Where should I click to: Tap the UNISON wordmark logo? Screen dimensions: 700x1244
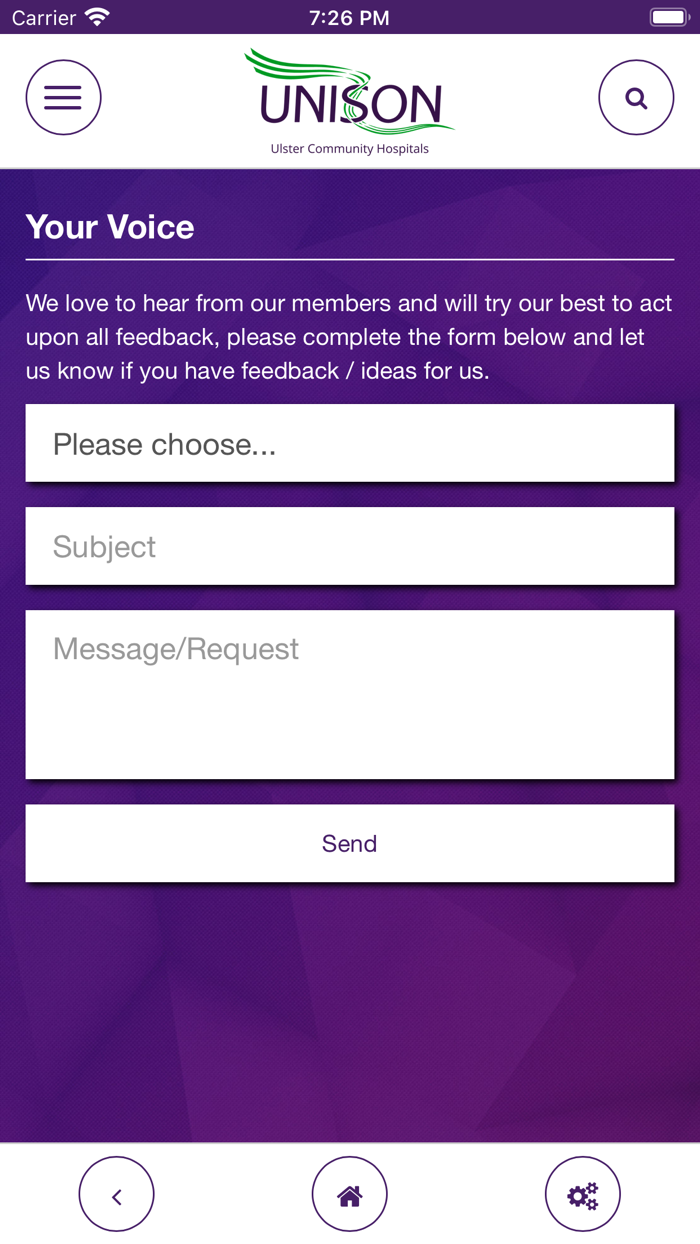tap(350, 102)
